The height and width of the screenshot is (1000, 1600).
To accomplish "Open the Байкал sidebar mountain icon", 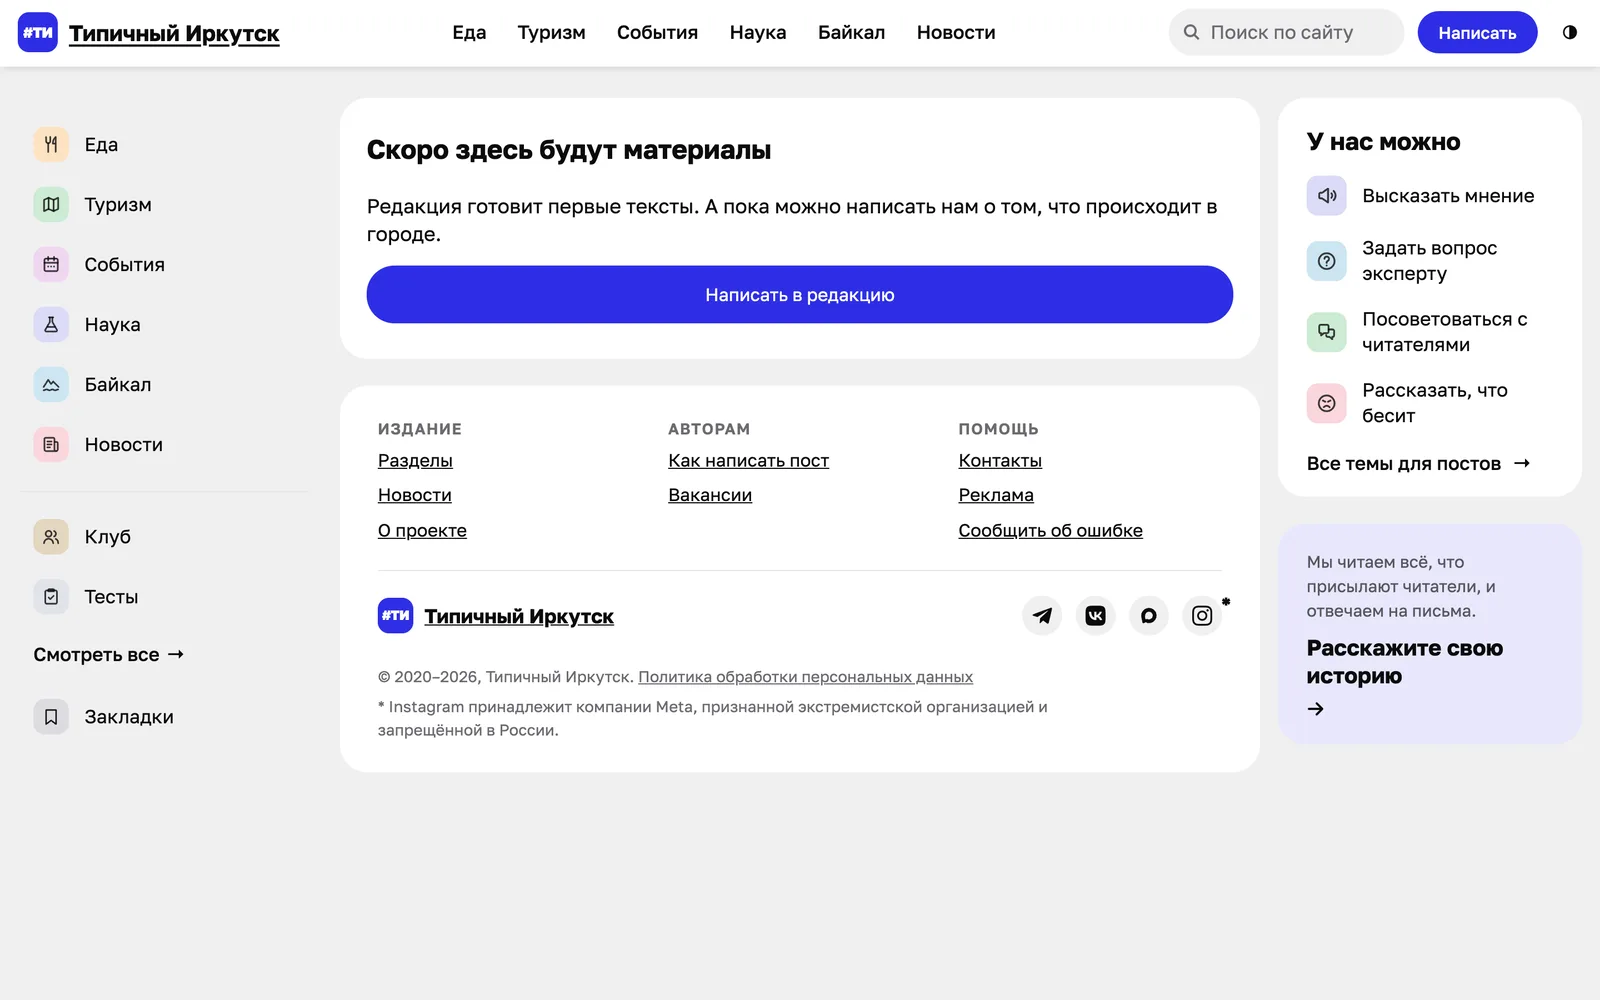I will pos(51,384).
